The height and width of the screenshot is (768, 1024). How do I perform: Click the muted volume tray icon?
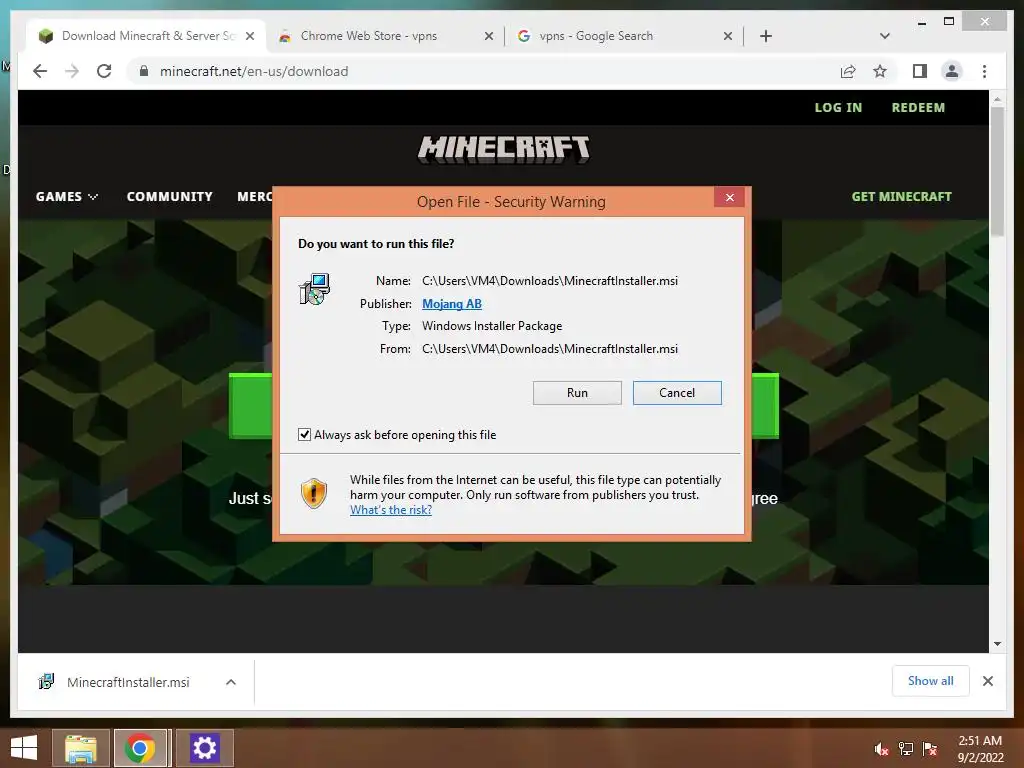click(881, 749)
